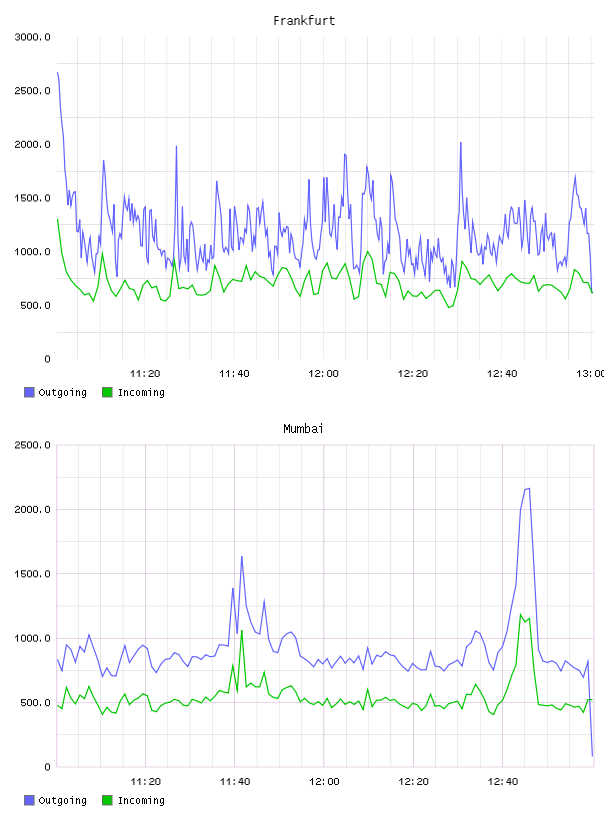Click the Outgoing label under Mumbai chart
Image resolution: width=608 pixels, height=816 pixels.
(63, 800)
